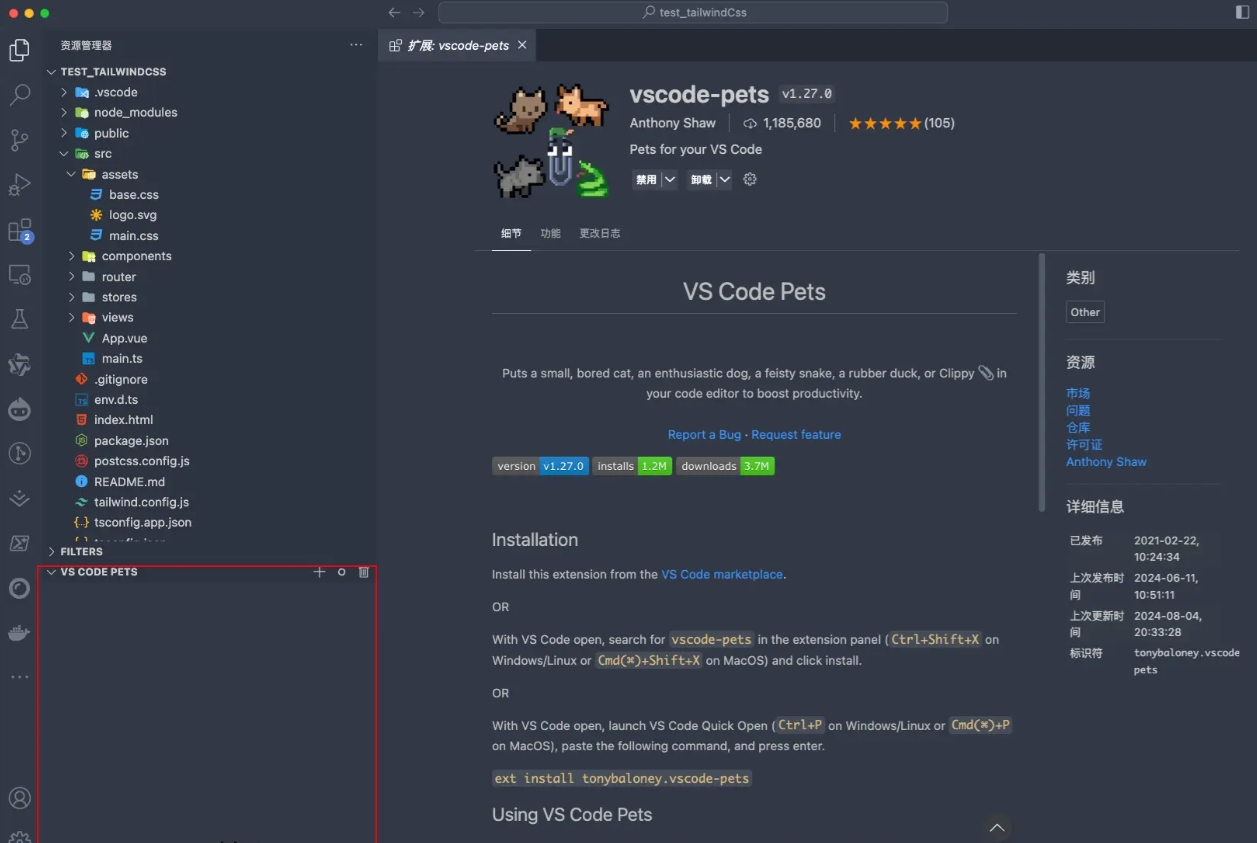Open extension settings gear for vscode-pets

[x=750, y=180]
